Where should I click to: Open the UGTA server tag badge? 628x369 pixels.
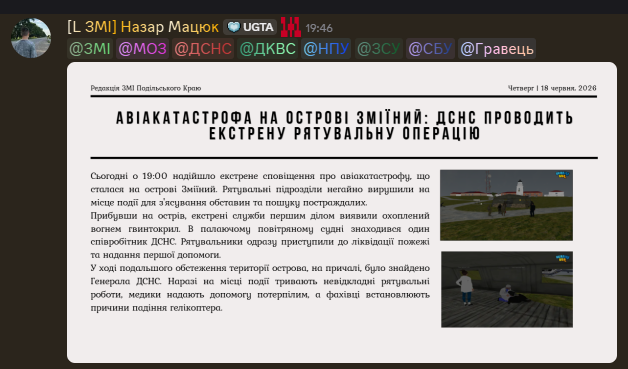(250, 27)
